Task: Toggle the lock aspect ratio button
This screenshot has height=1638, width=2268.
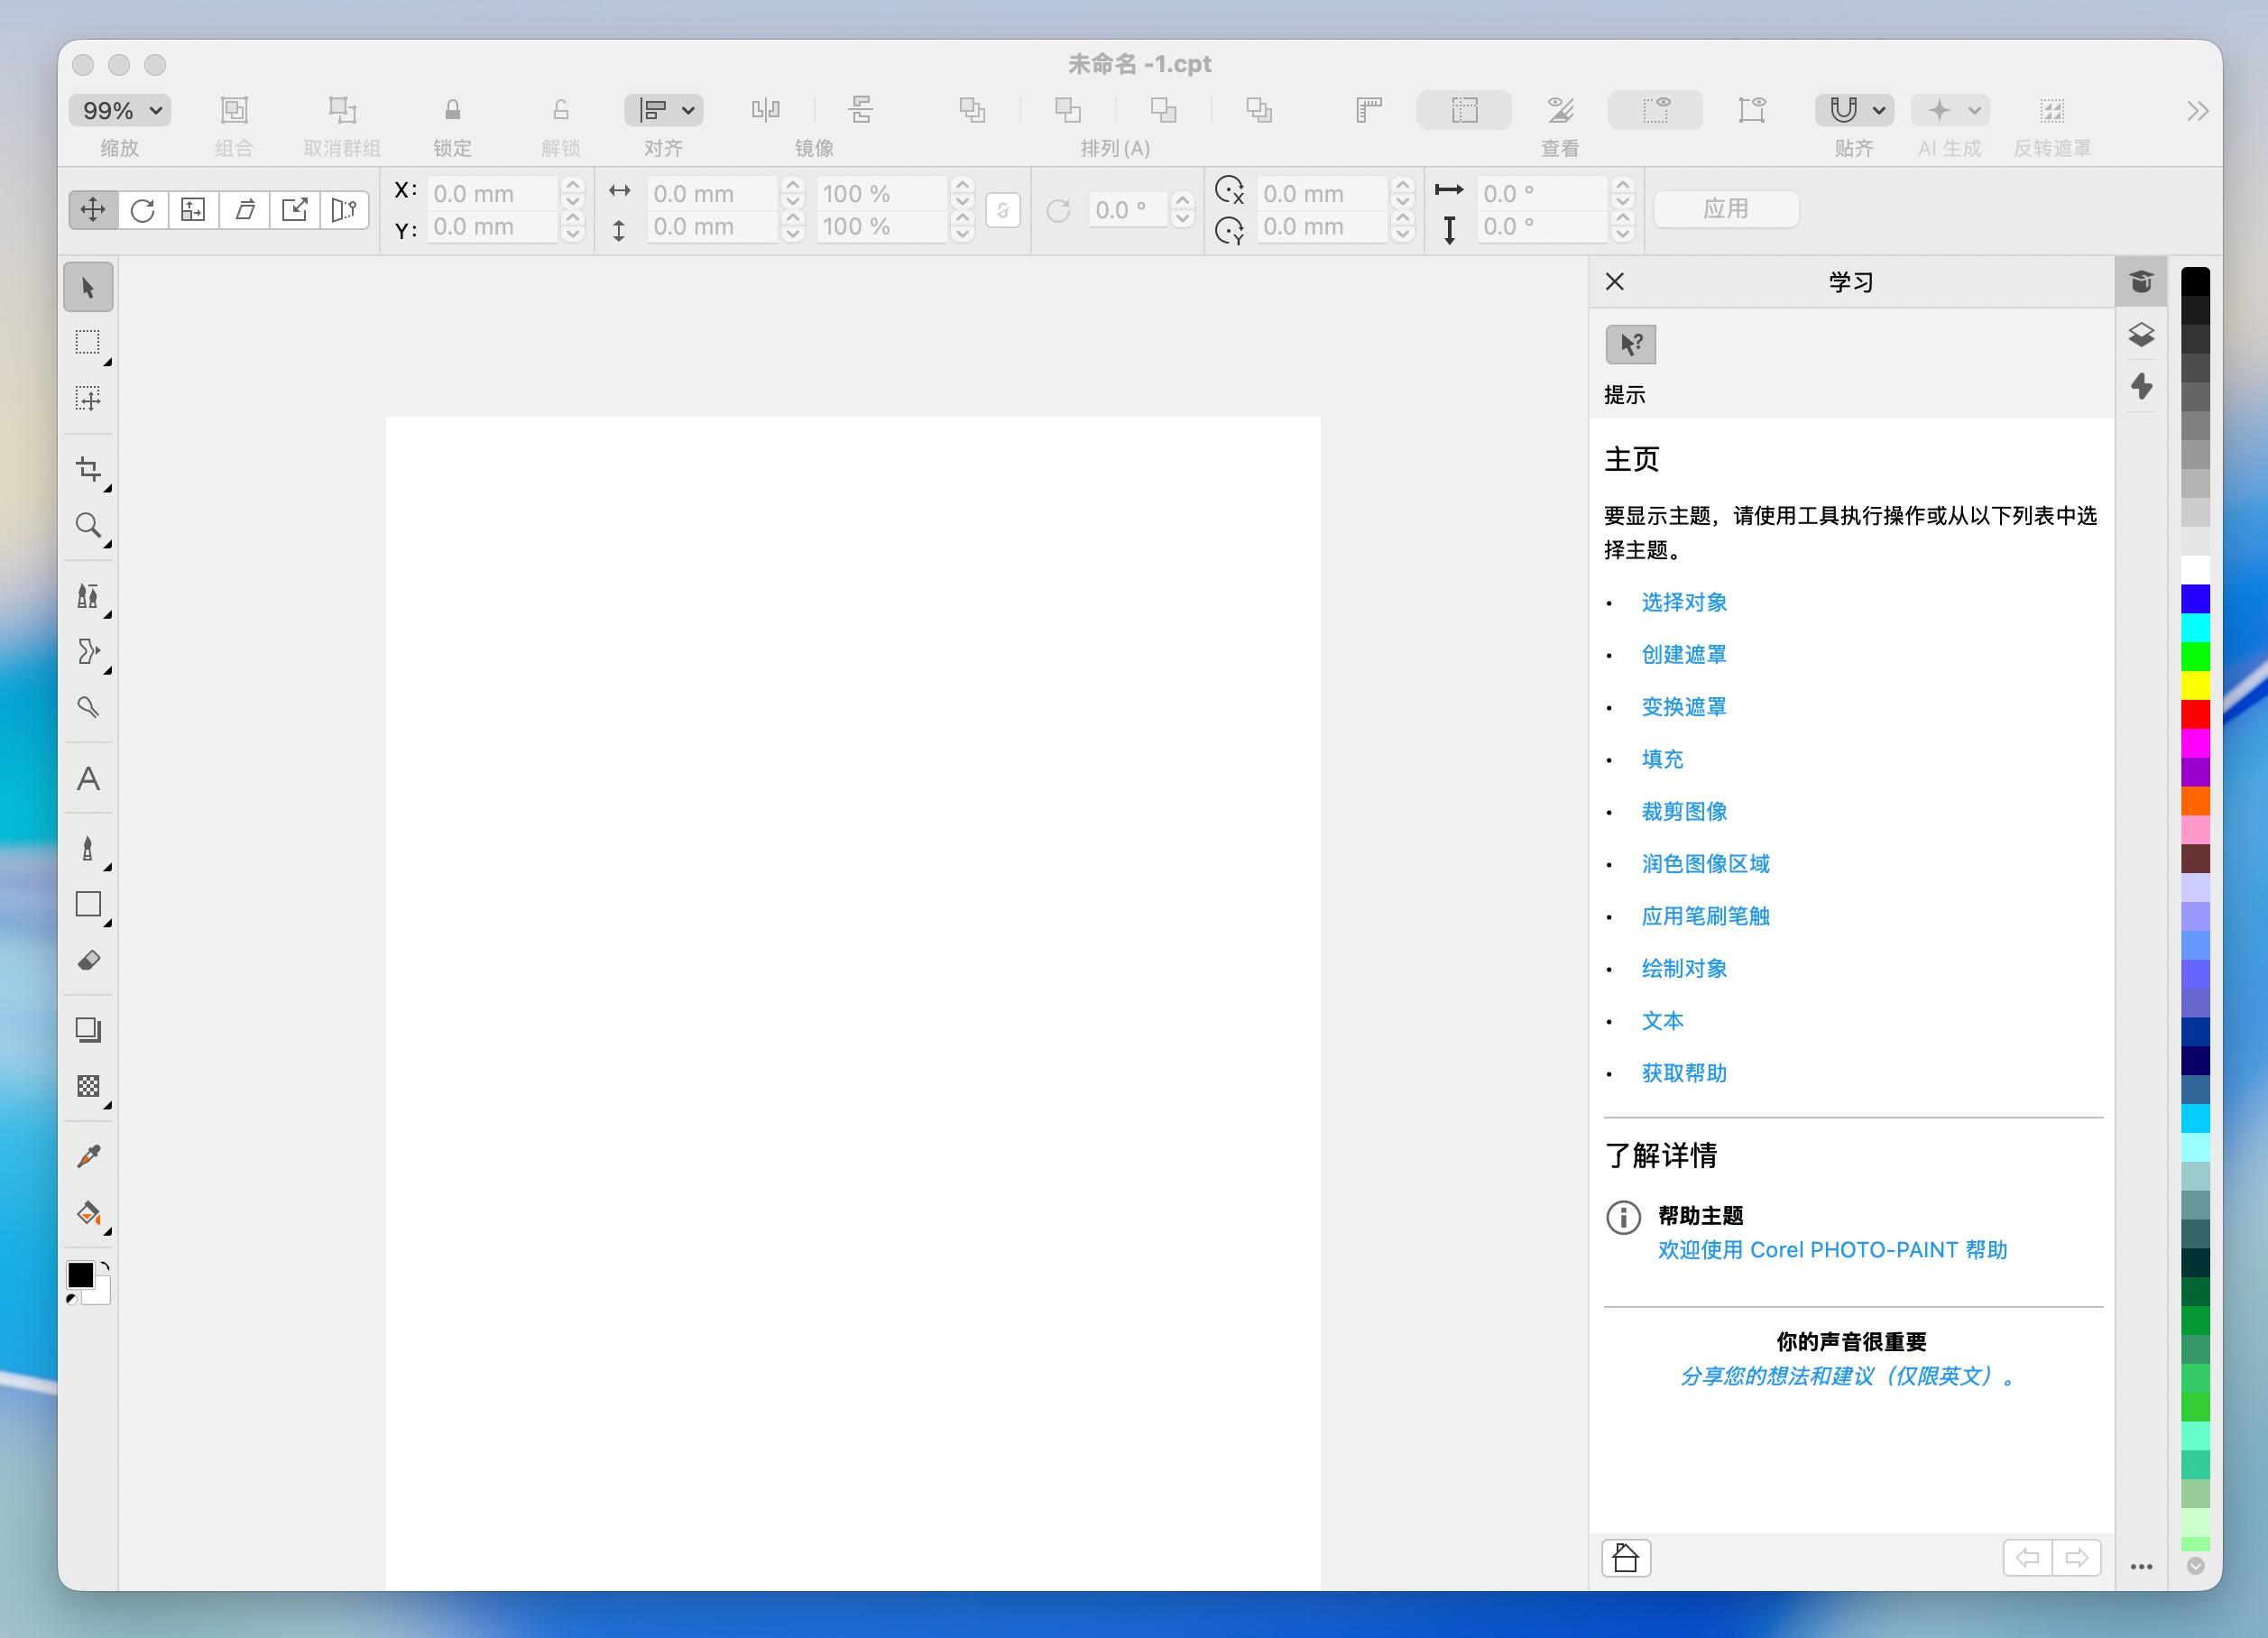Action: click(x=1002, y=210)
